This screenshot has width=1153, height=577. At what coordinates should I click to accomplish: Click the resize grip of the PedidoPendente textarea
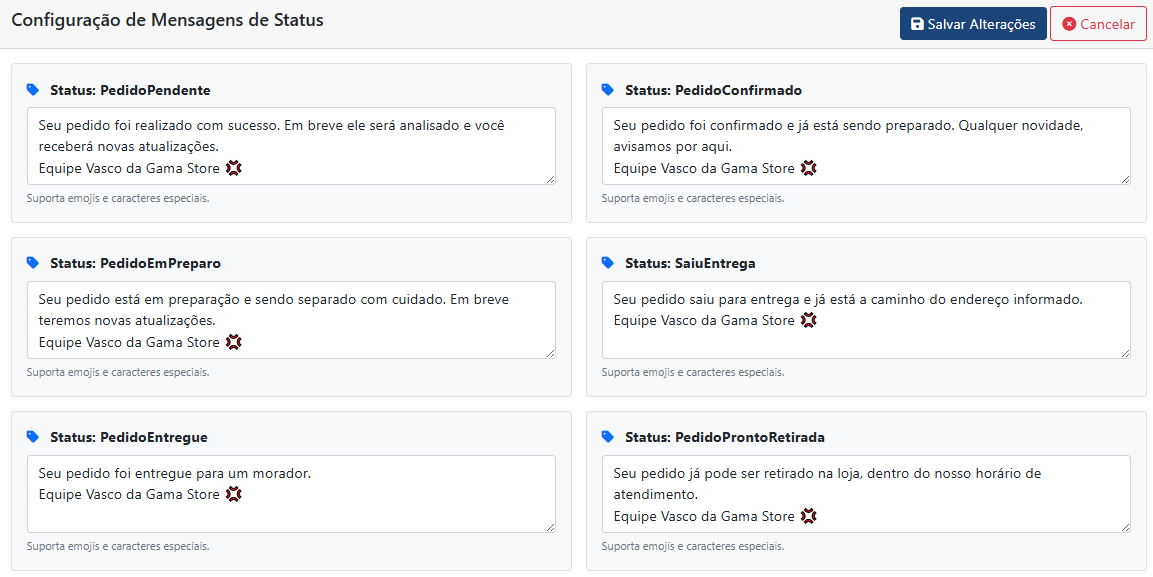pyautogui.click(x=552, y=180)
